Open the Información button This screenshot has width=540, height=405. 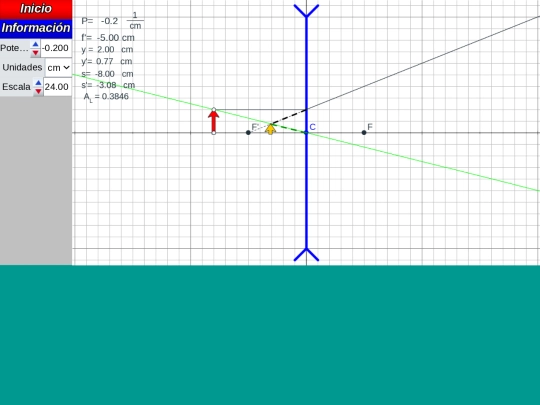tap(36, 28)
